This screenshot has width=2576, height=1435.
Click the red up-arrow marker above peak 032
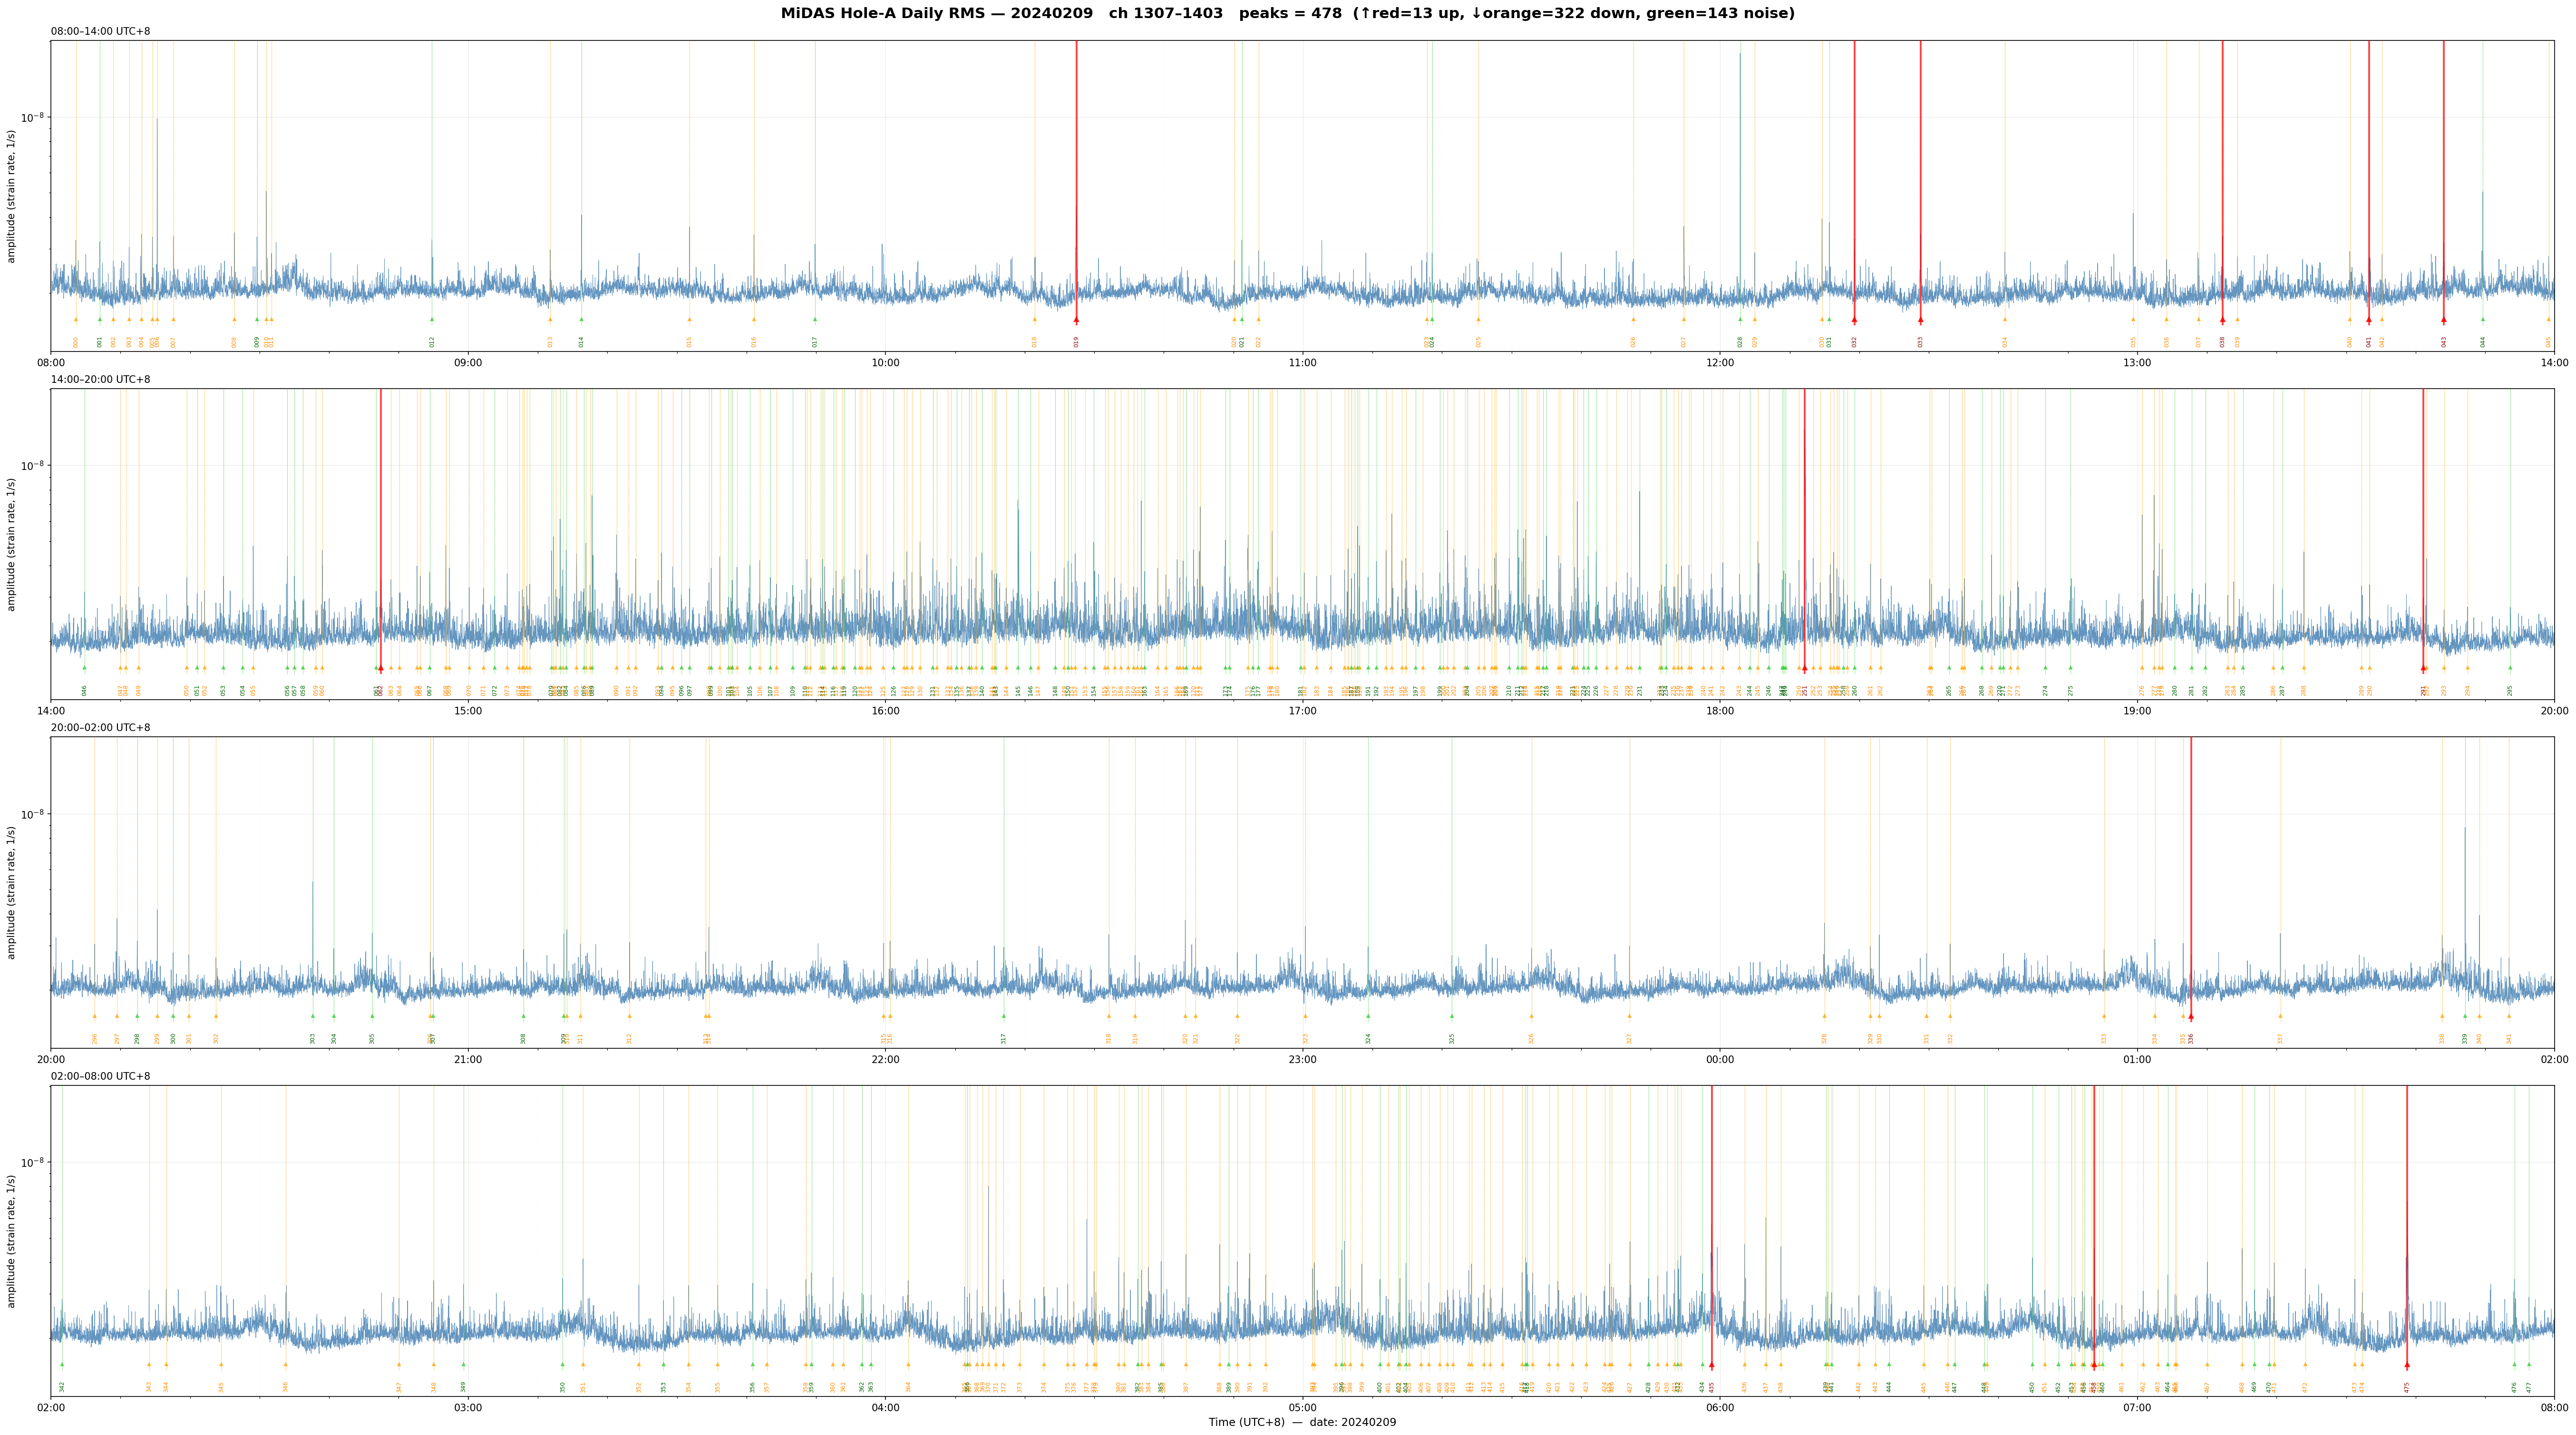[1854, 320]
